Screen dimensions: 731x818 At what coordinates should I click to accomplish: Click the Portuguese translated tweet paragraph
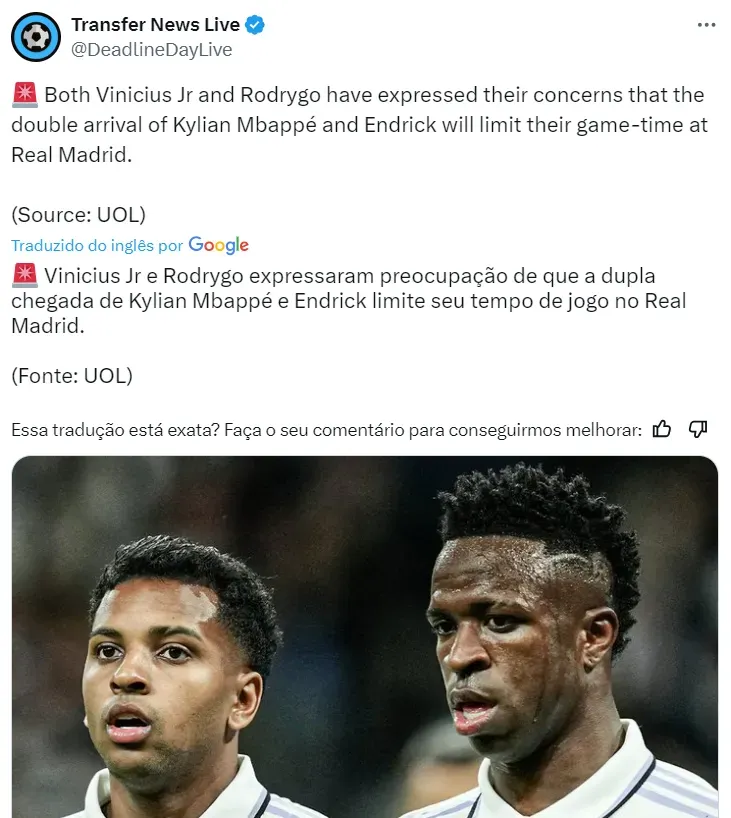(x=349, y=301)
